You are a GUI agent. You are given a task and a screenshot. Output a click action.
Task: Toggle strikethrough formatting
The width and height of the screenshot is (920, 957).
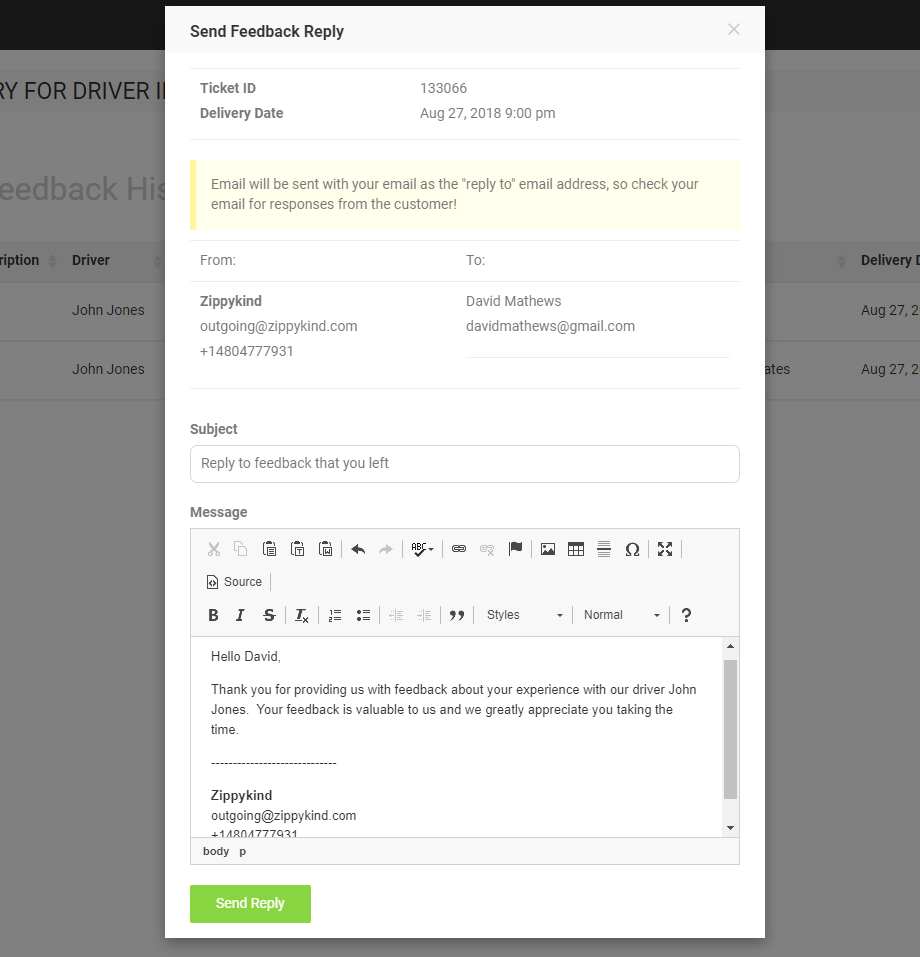(x=269, y=615)
